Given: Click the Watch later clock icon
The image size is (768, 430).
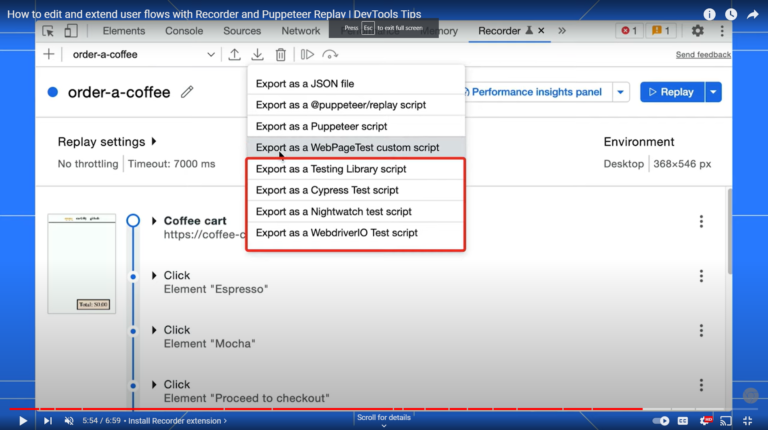Looking at the screenshot, I should [x=731, y=14].
